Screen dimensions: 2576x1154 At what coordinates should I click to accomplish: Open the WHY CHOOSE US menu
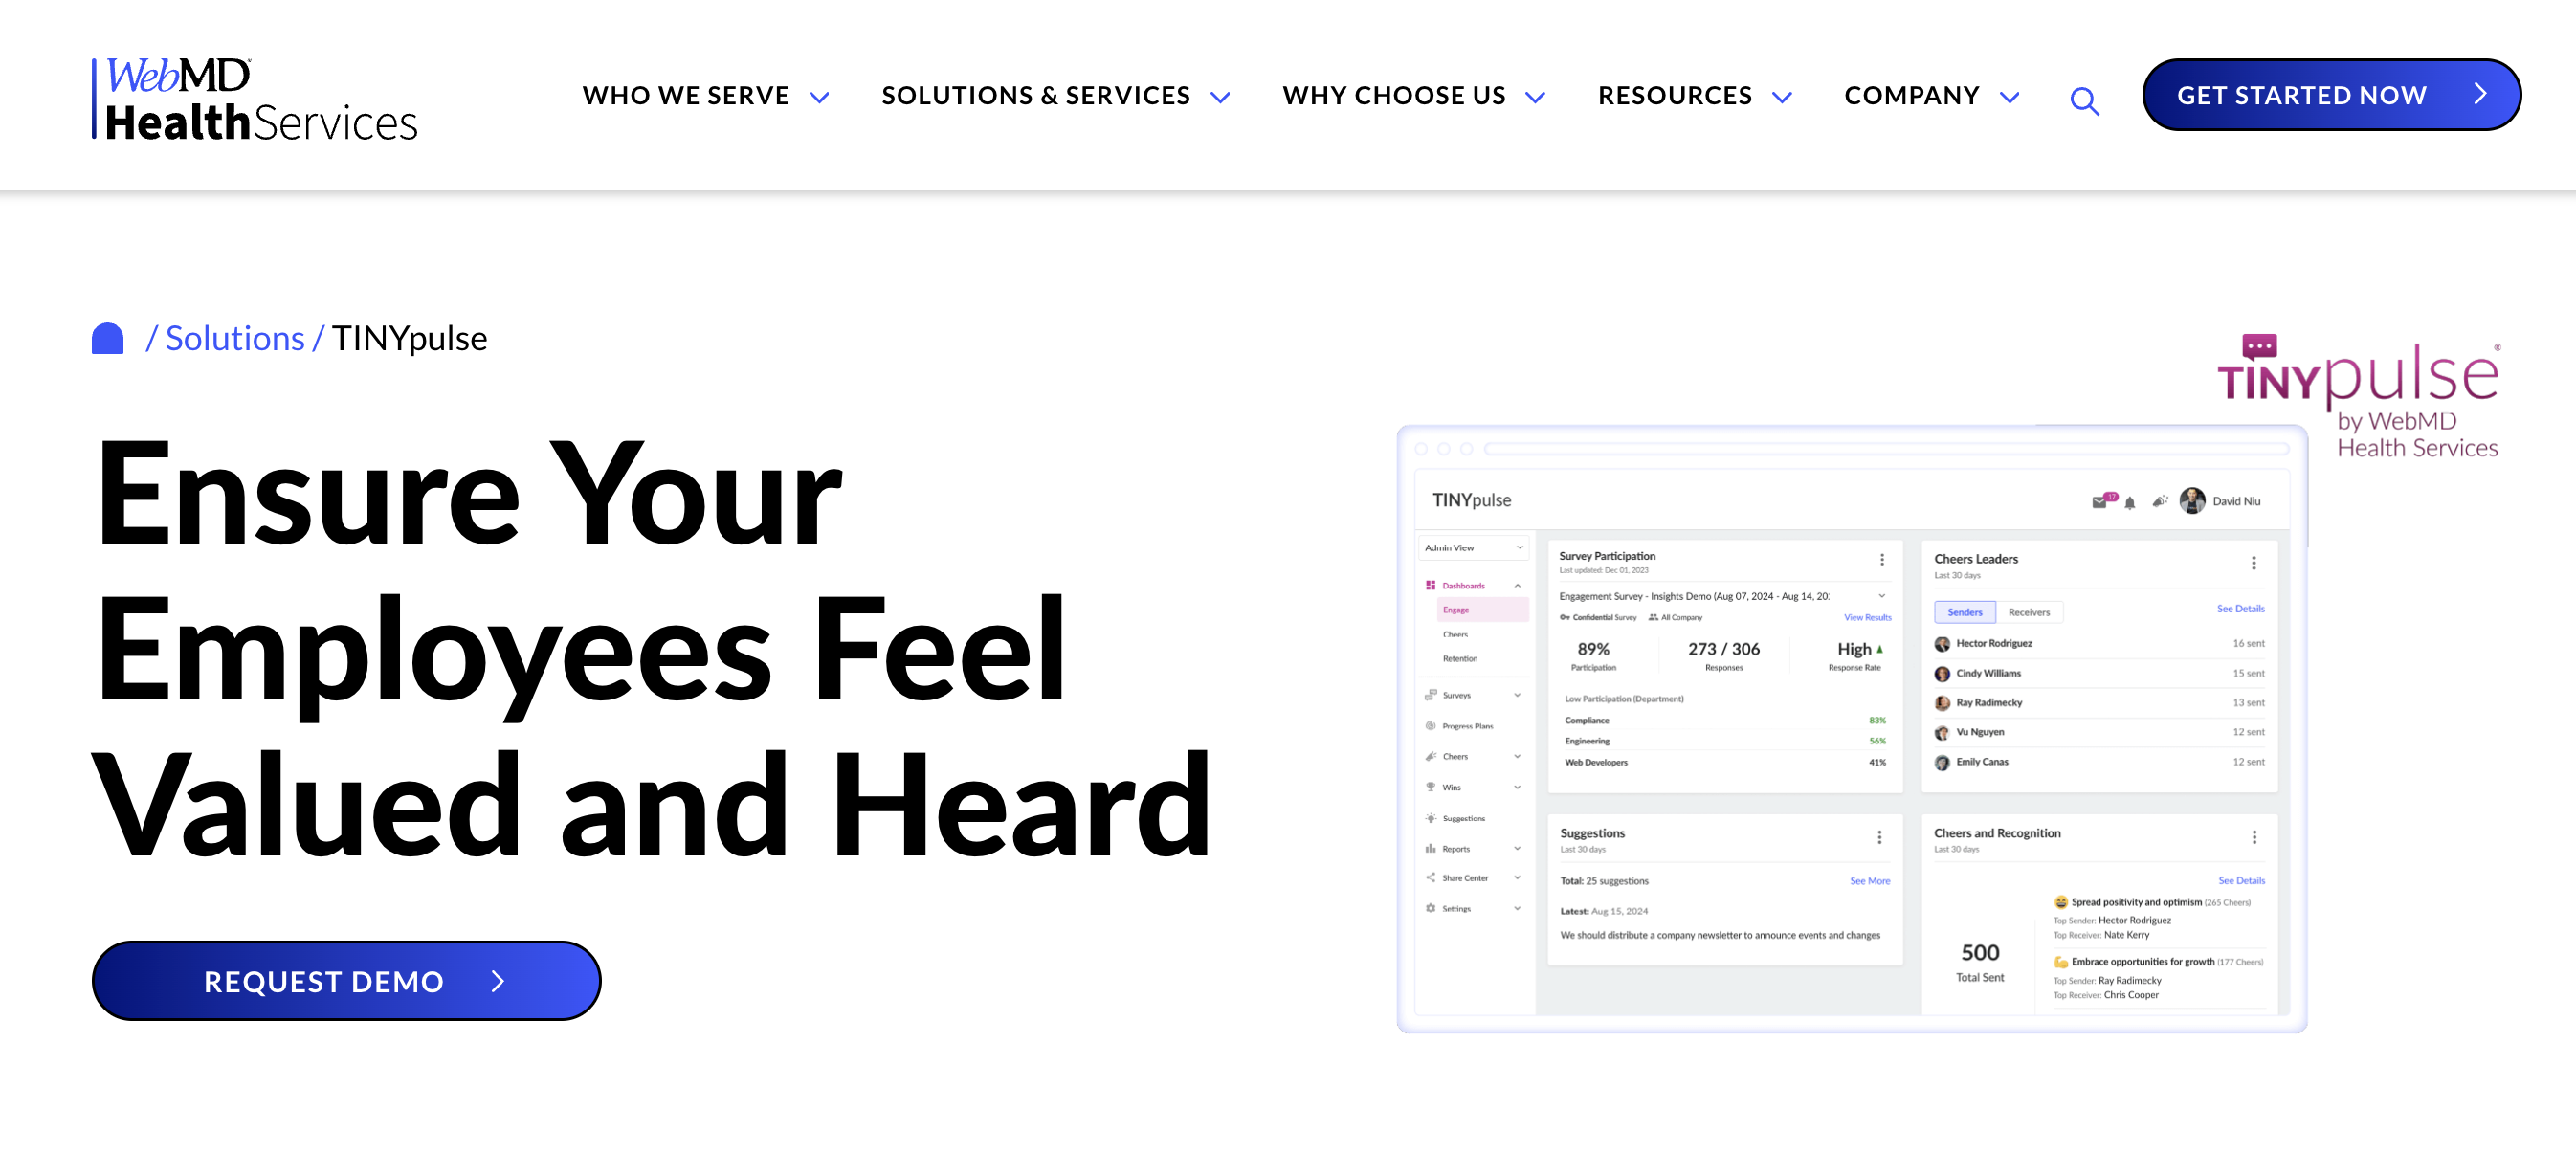[1393, 95]
